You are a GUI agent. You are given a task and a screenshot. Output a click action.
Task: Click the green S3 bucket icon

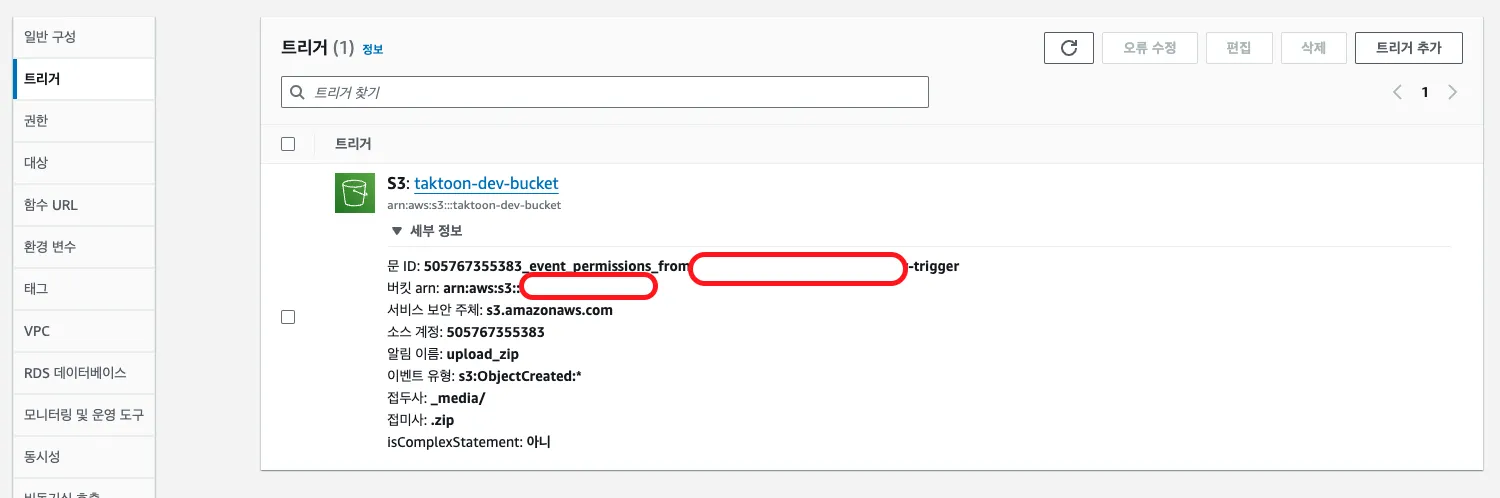click(x=354, y=193)
